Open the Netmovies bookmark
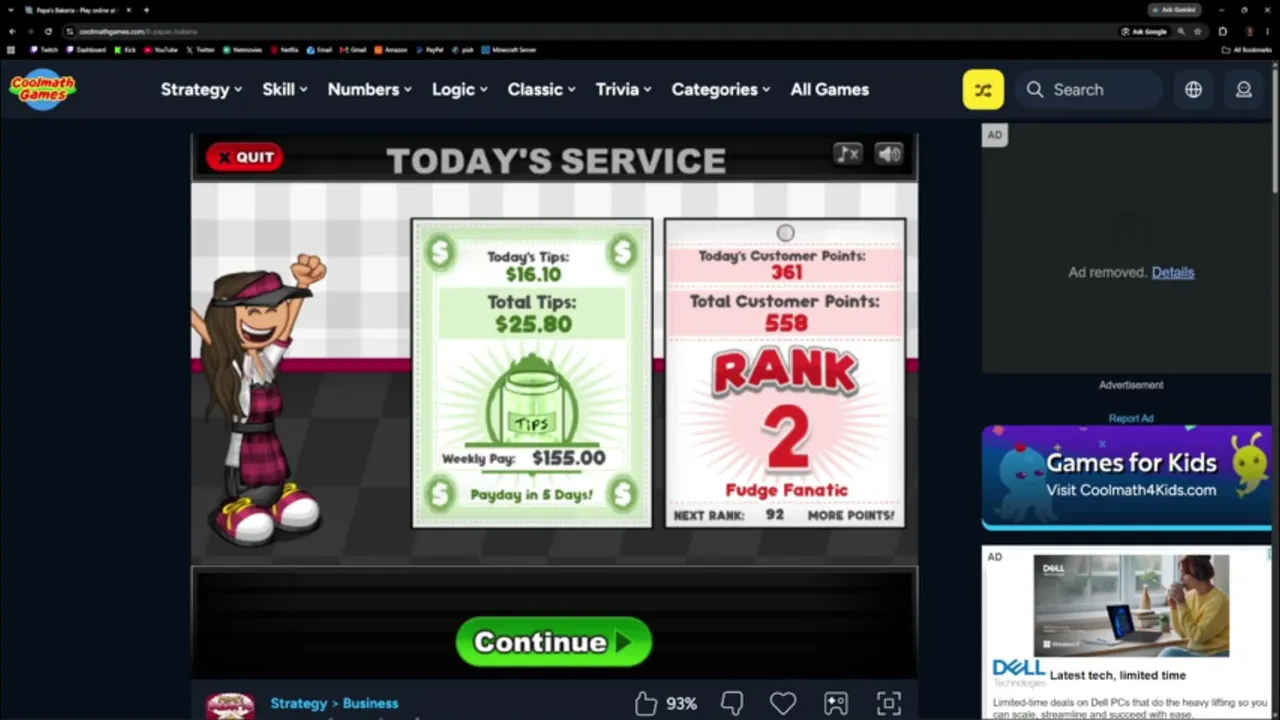 [241, 49]
